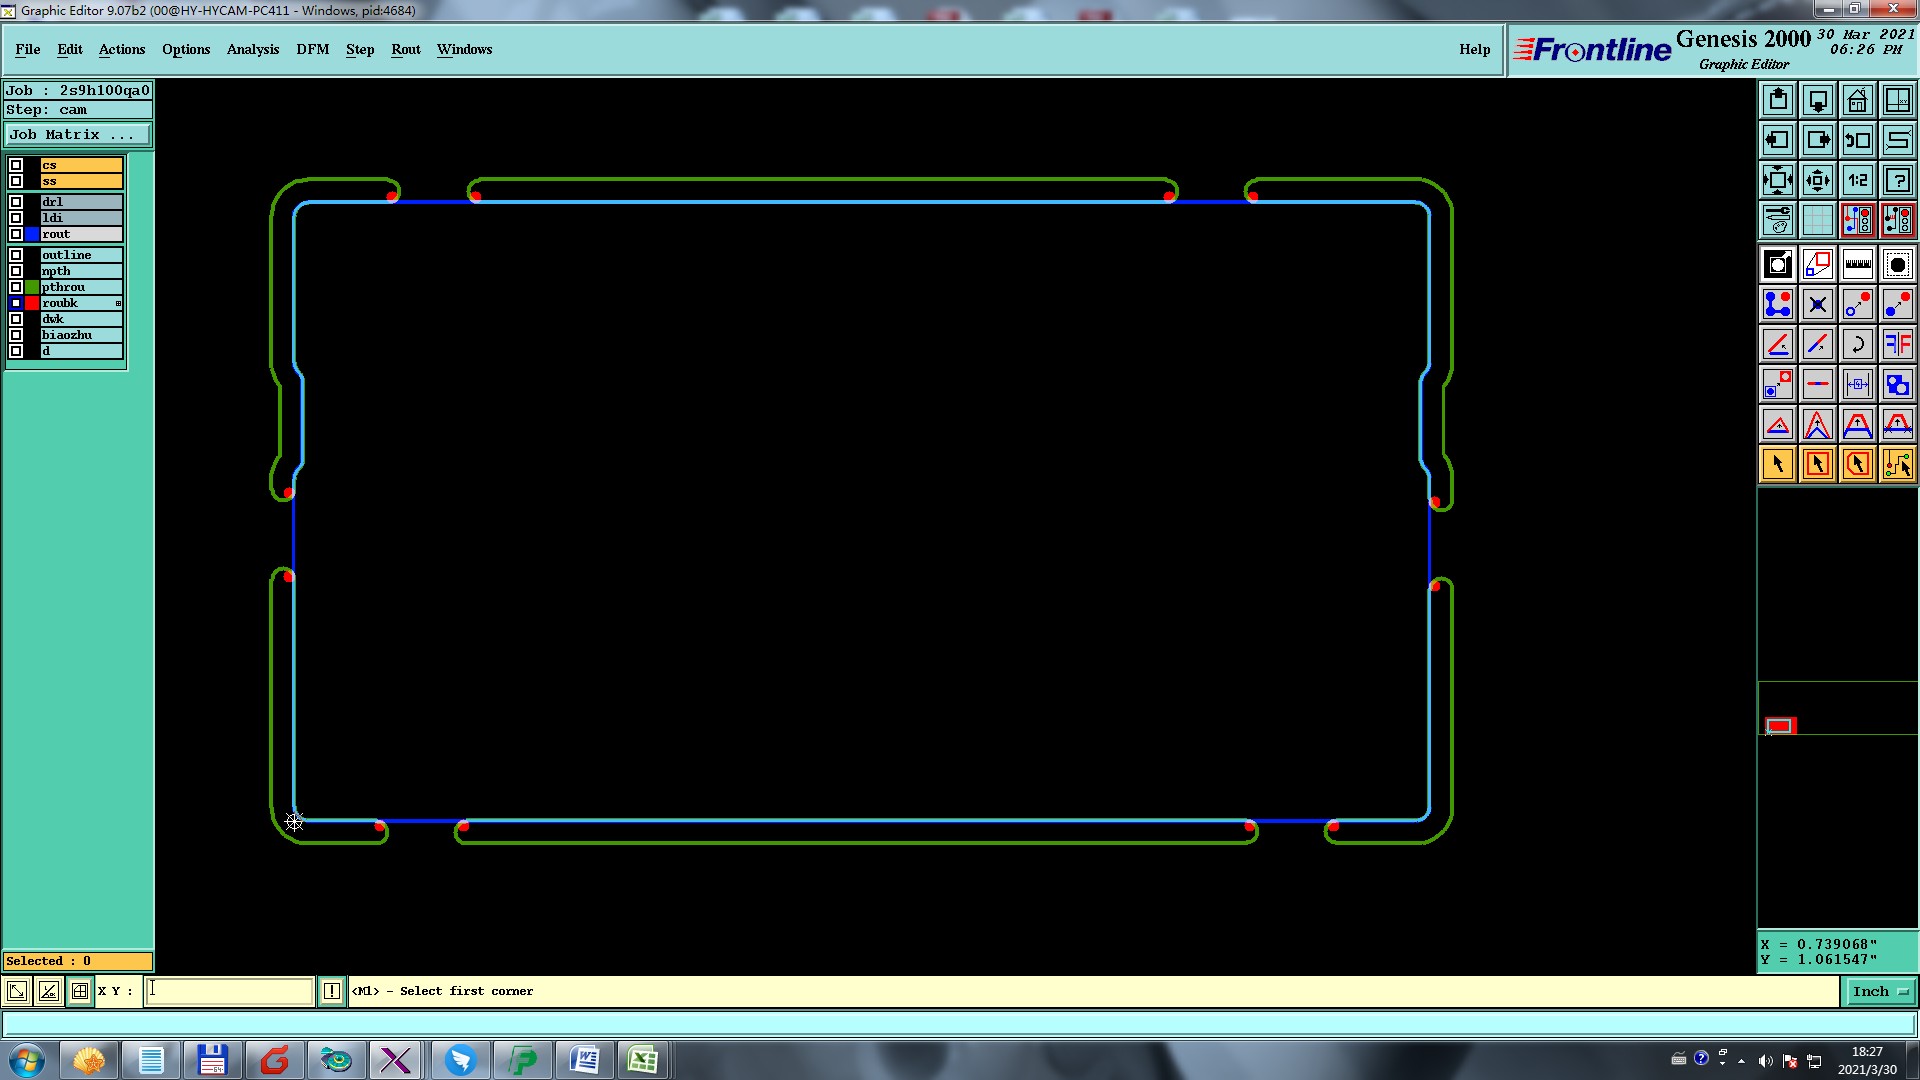Click the Help button

click(x=1474, y=49)
